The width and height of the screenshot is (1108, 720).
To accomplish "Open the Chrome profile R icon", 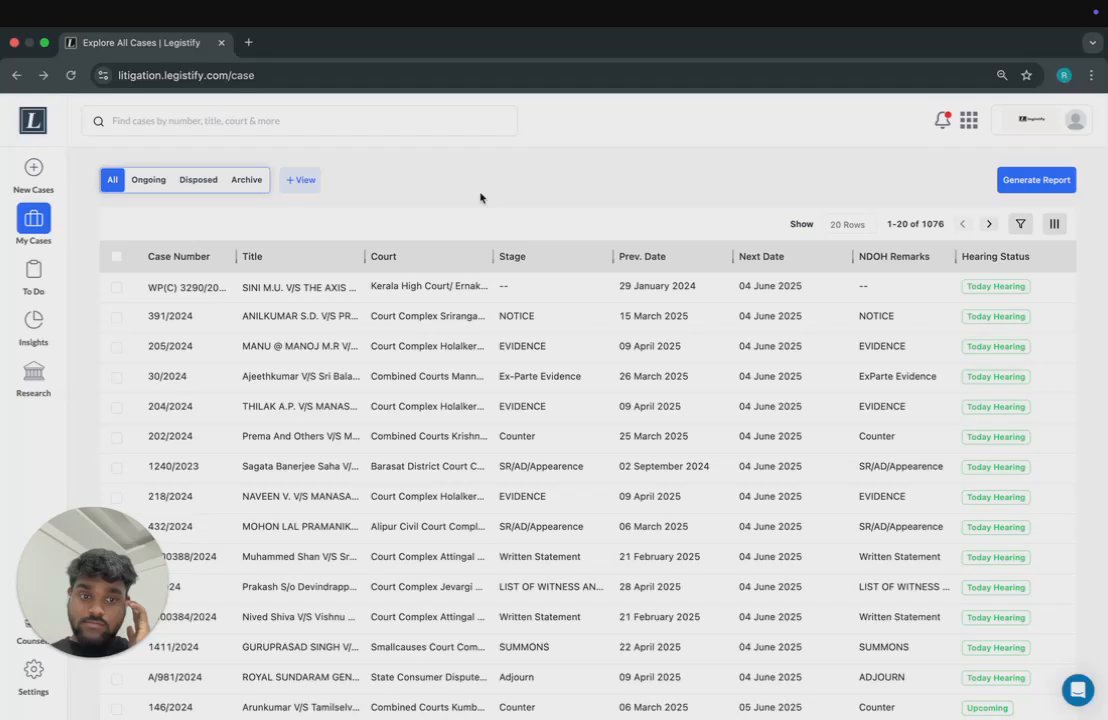I will pos(1063,75).
